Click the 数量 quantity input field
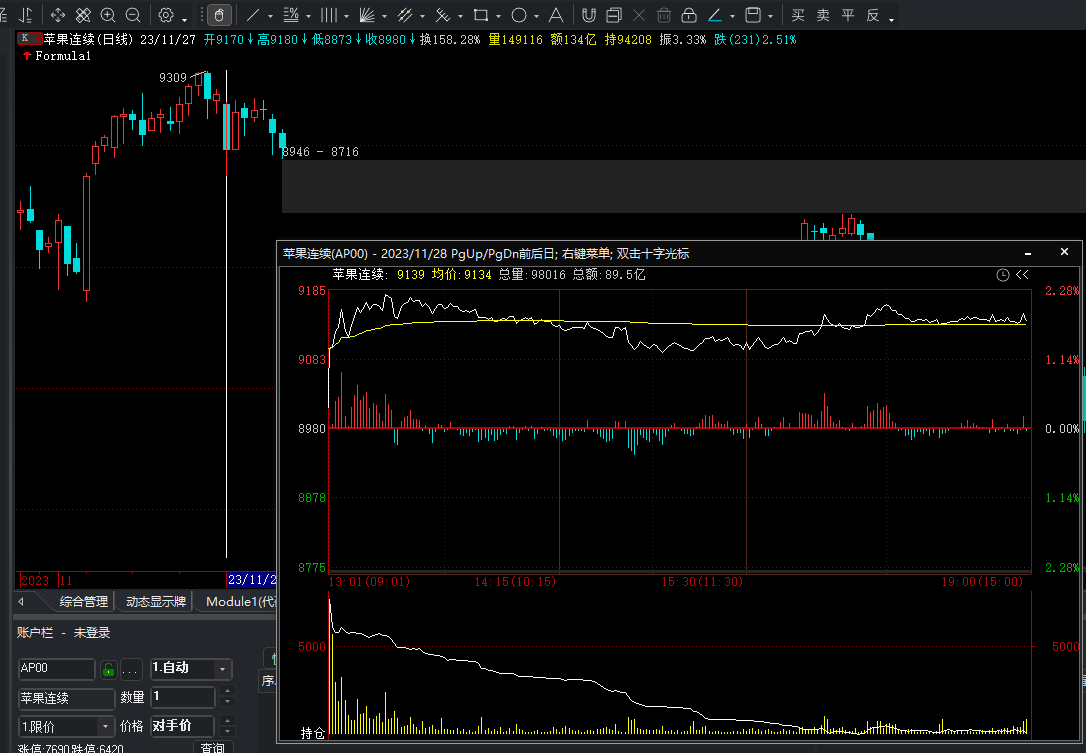The height and width of the screenshot is (753, 1086). point(183,697)
